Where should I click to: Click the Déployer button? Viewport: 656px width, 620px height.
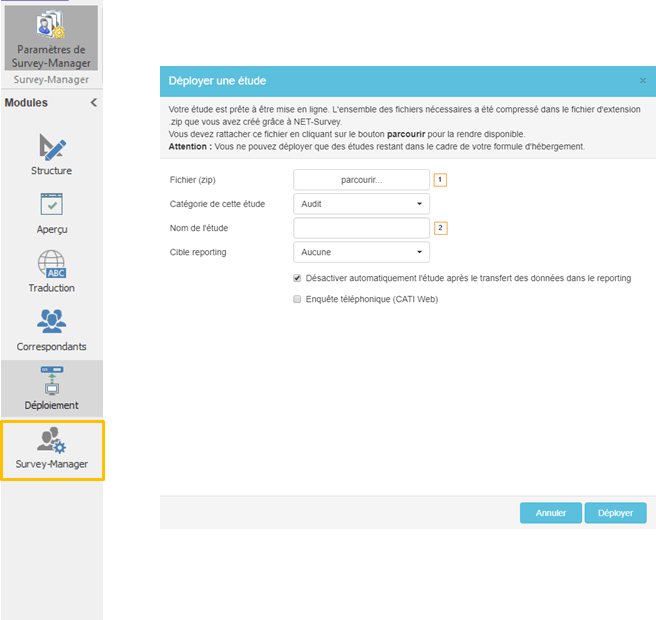(x=615, y=513)
